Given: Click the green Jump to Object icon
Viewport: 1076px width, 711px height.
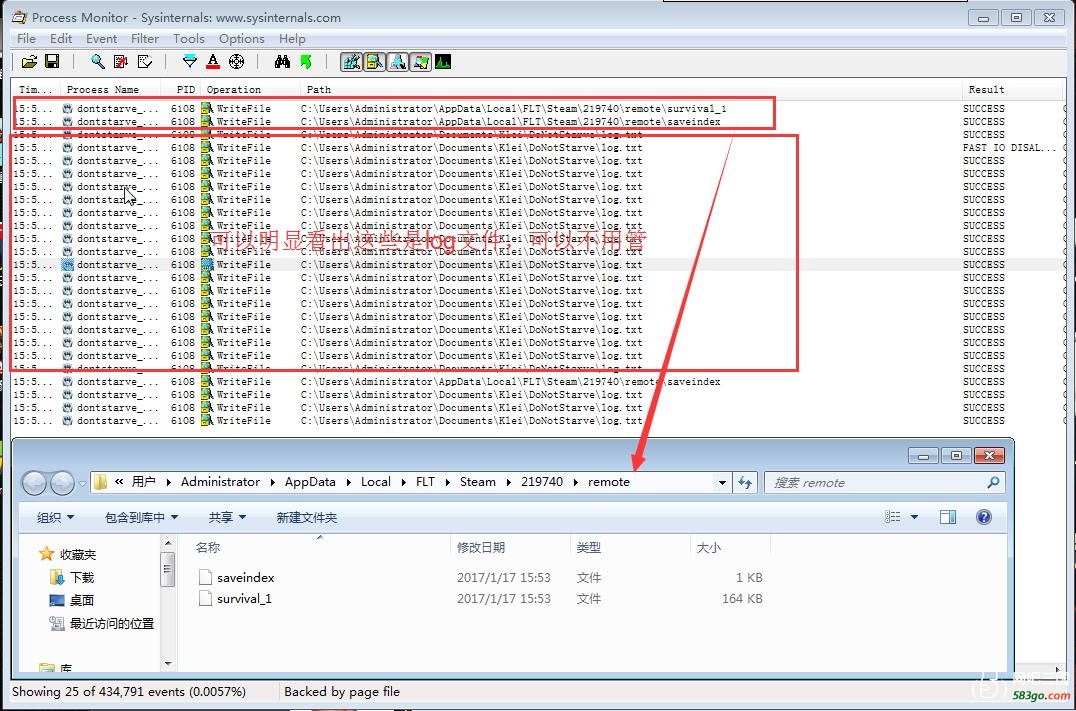Looking at the screenshot, I should tap(305, 62).
